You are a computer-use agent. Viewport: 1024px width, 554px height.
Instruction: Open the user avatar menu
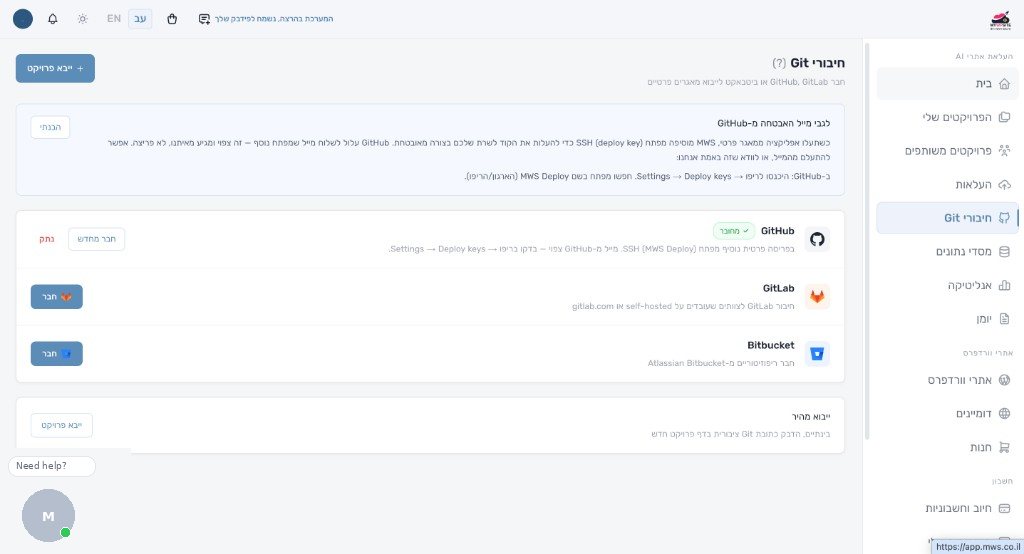[x=23, y=19]
